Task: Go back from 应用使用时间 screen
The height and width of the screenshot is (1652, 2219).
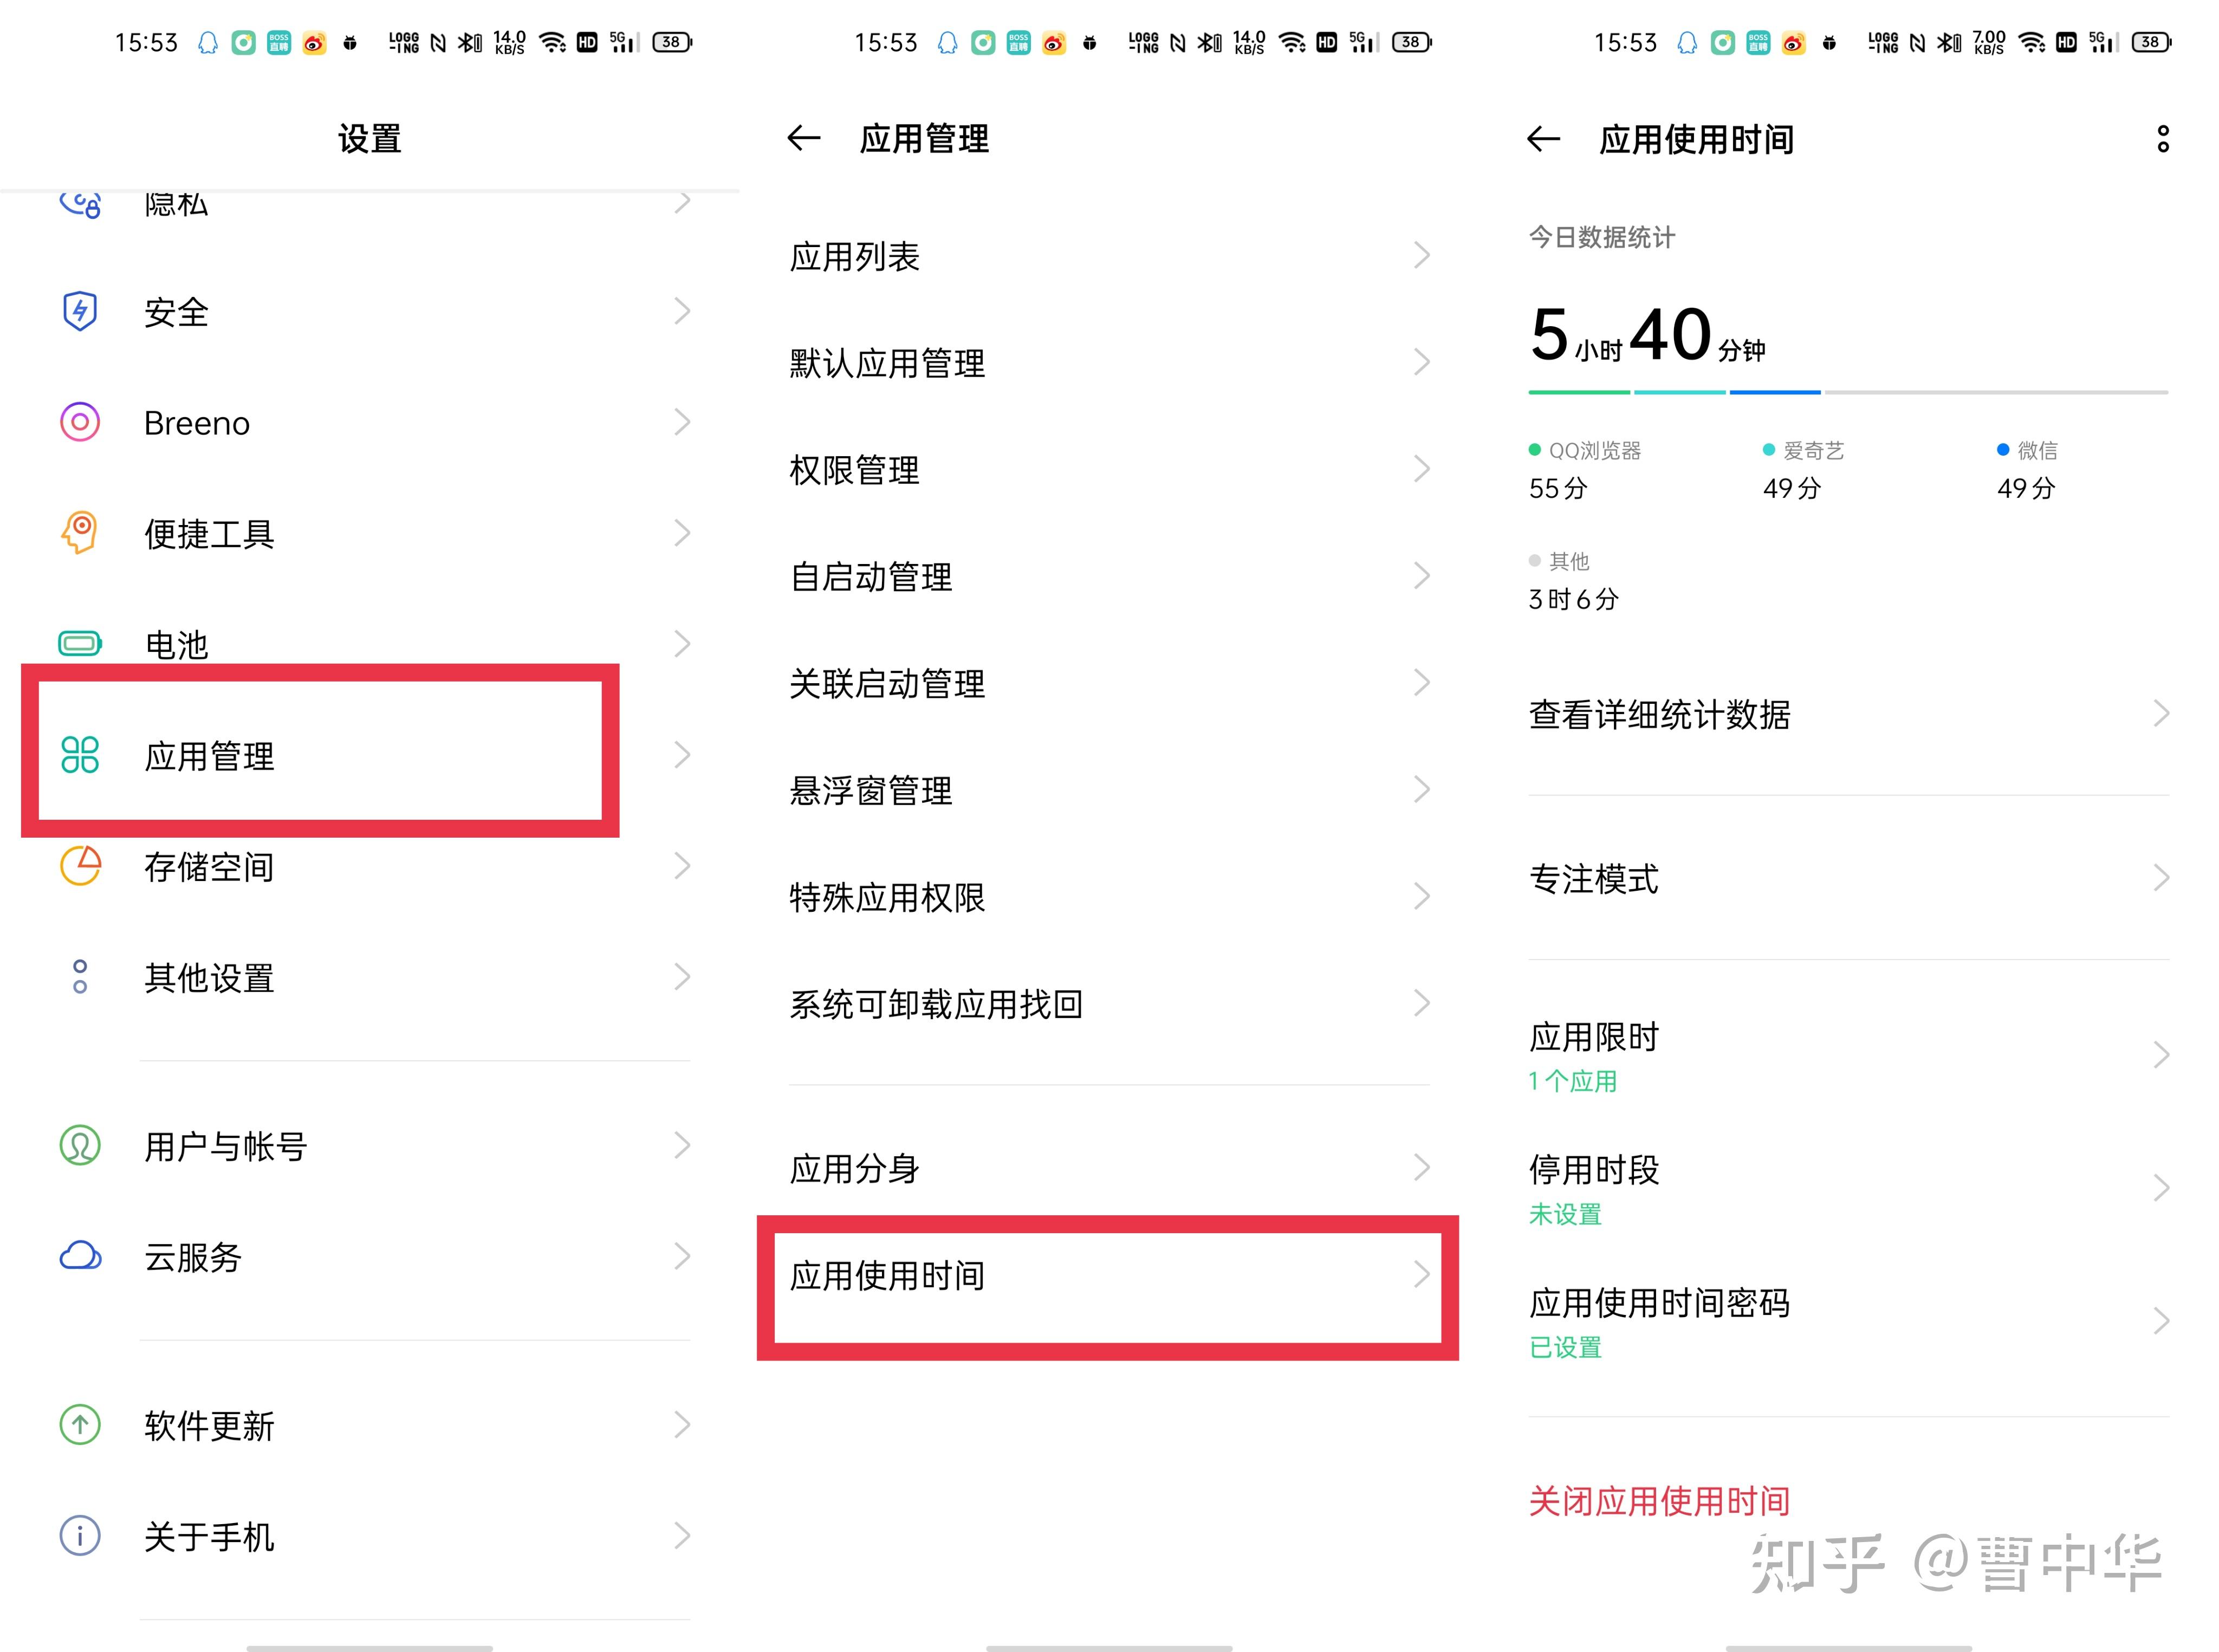Action: (x=1543, y=139)
